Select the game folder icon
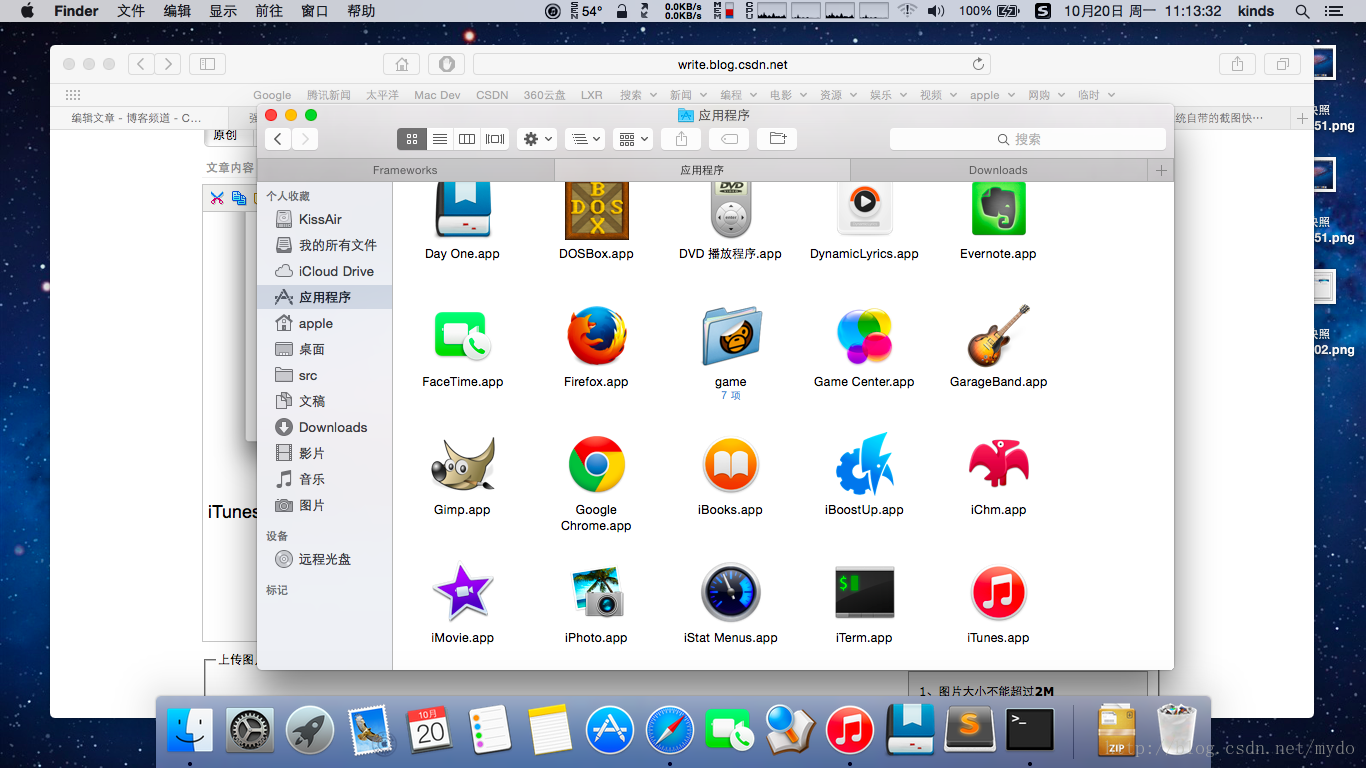The height and width of the screenshot is (768, 1366). point(731,336)
